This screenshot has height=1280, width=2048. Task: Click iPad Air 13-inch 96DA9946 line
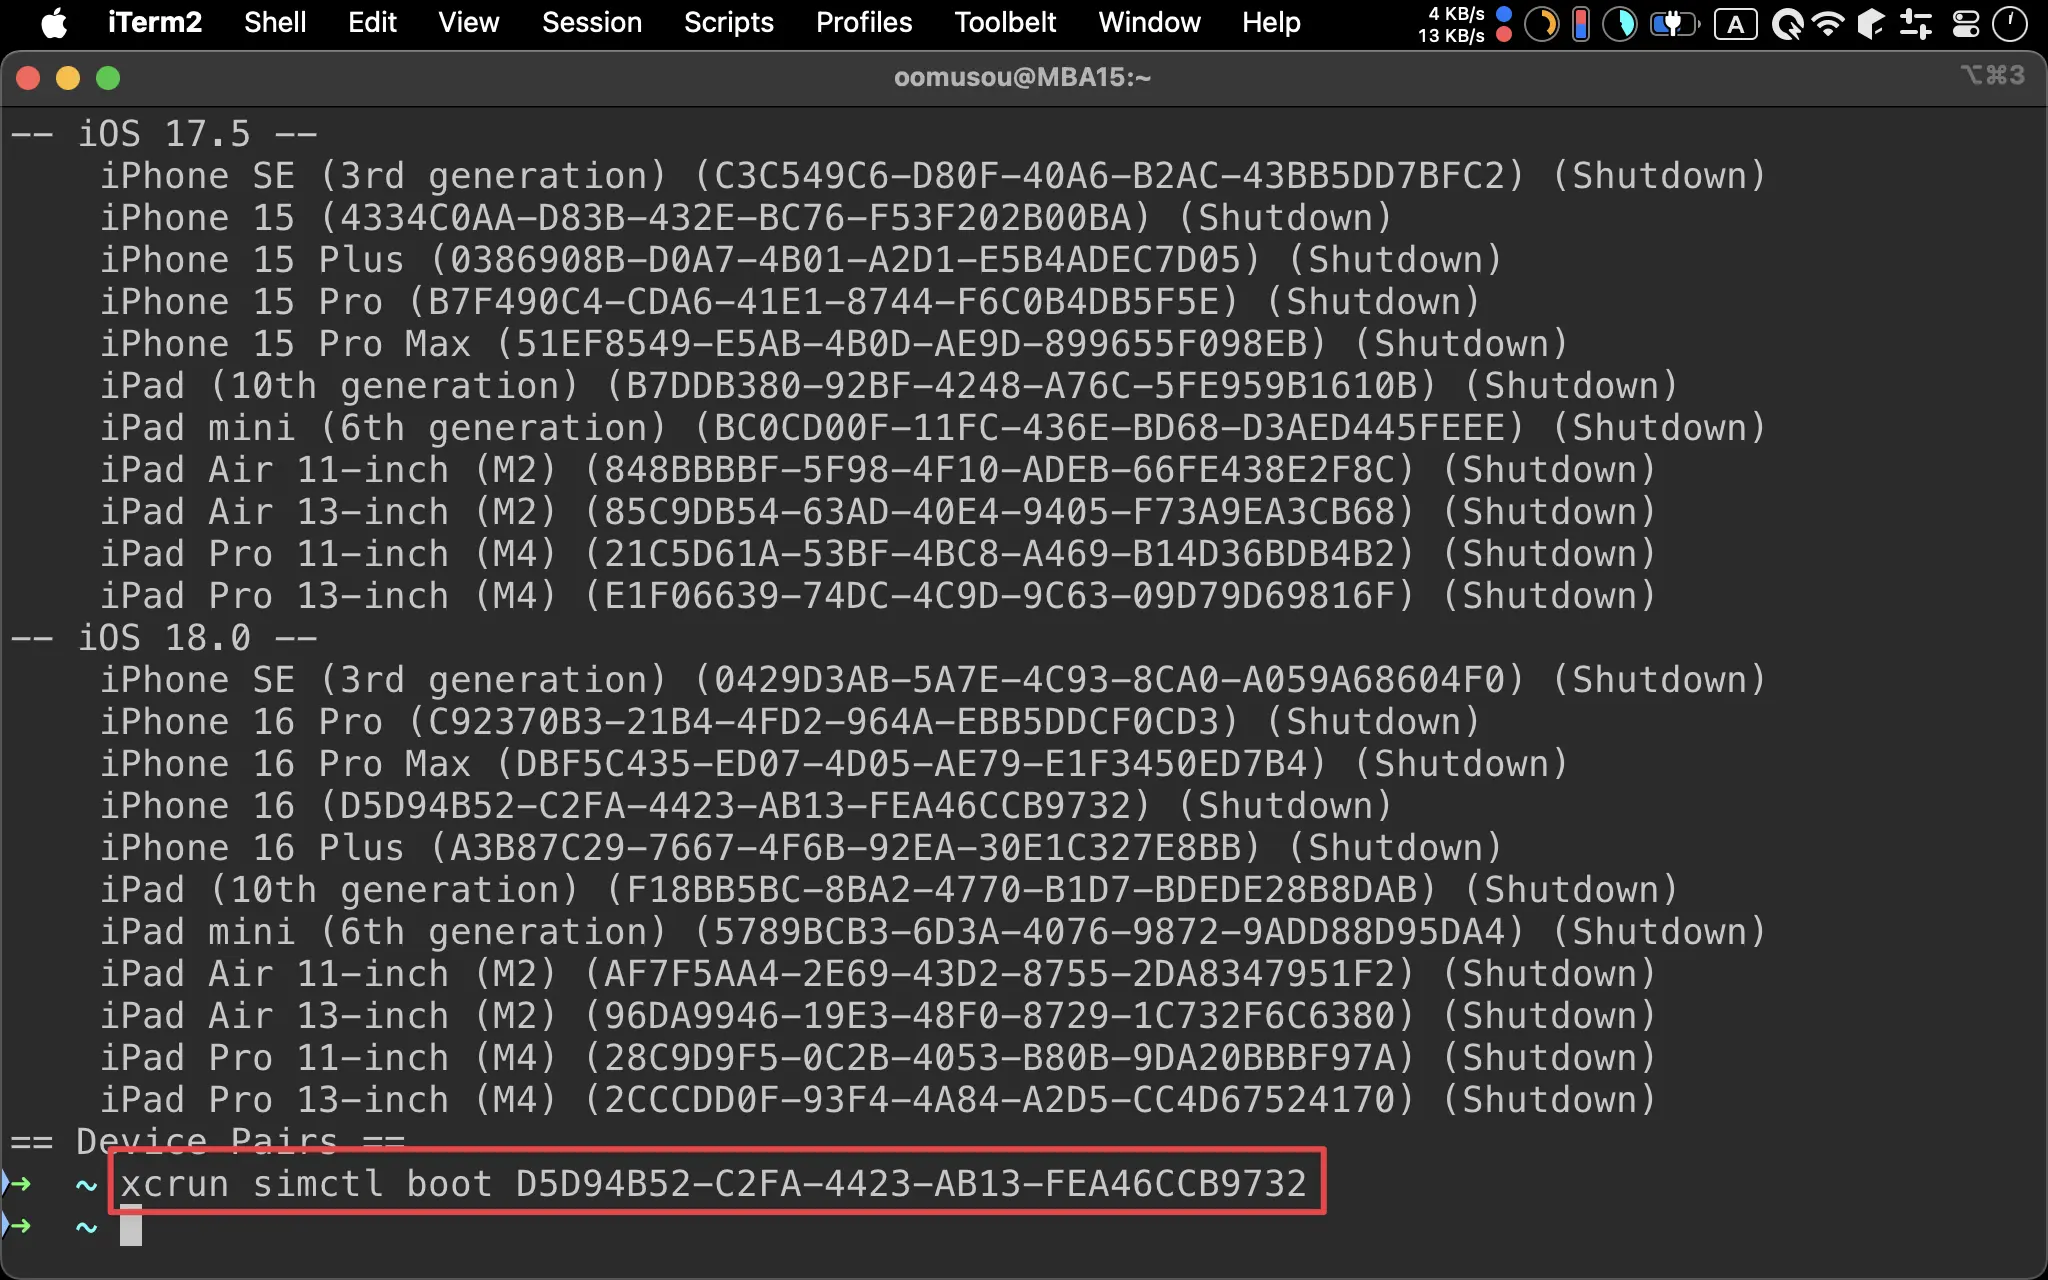[x=878, y=1016]
